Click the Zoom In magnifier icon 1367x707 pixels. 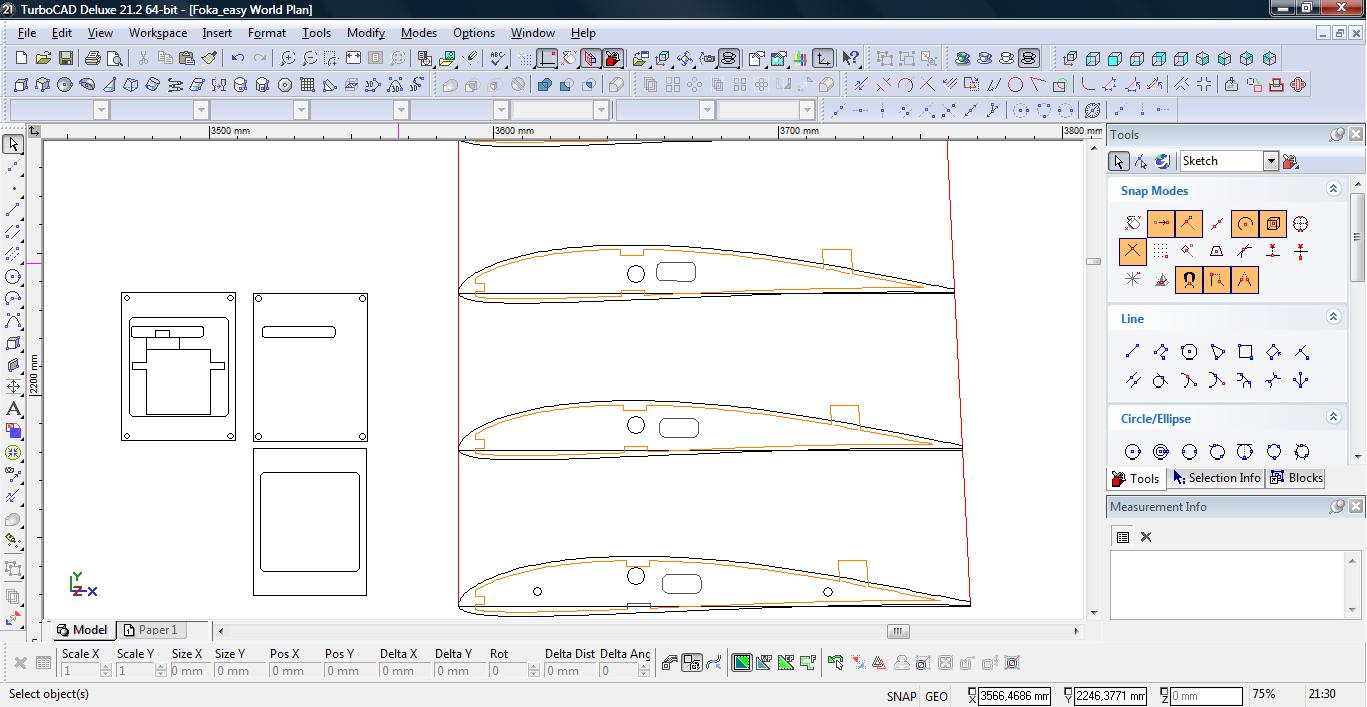(288, 59)
